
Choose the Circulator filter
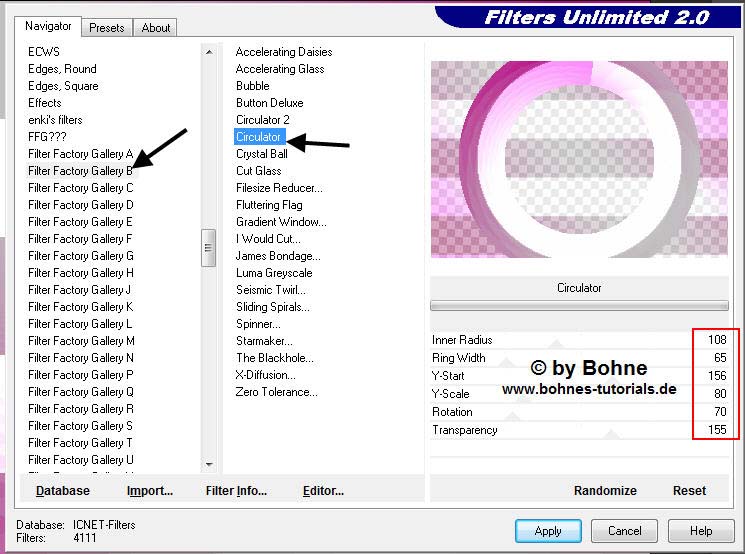tap(259, 137)
